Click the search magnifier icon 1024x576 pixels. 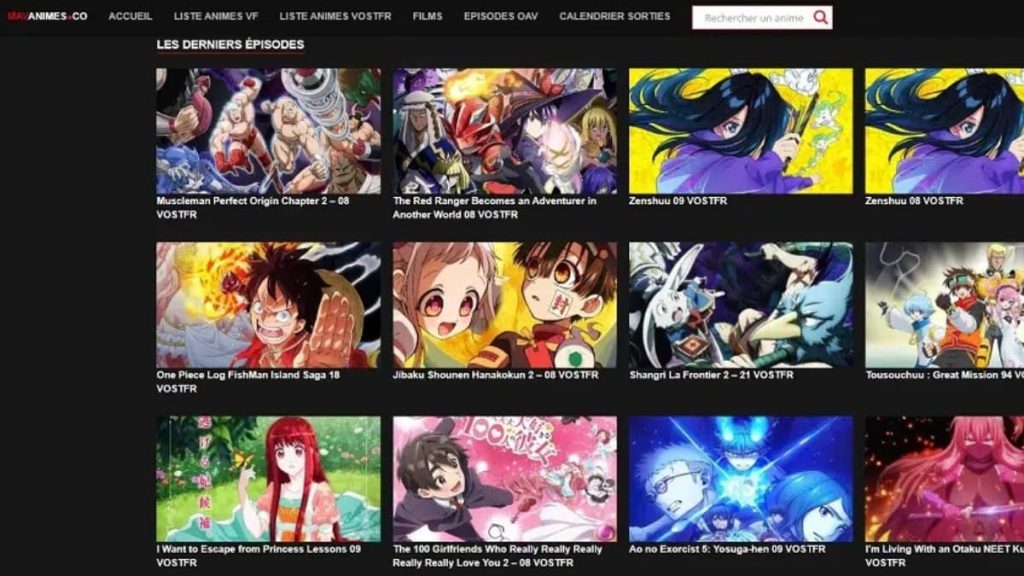click(x=820, y=18)
